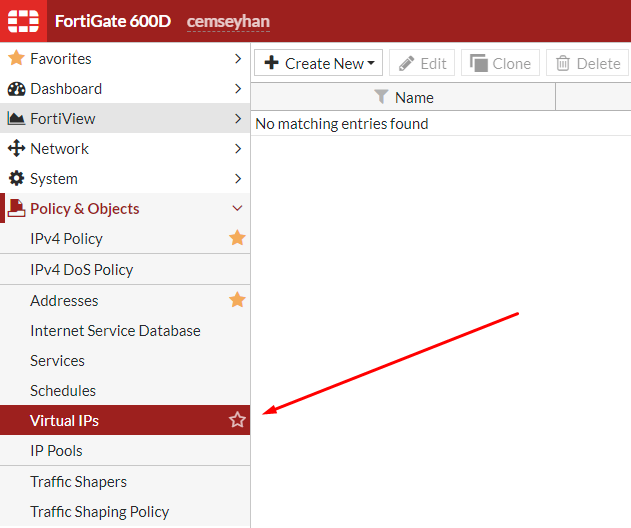Click the pencil icon on Edit
The height and width of the screenshot is (528, 631).
pyautogui.click(x=406, y=63)
